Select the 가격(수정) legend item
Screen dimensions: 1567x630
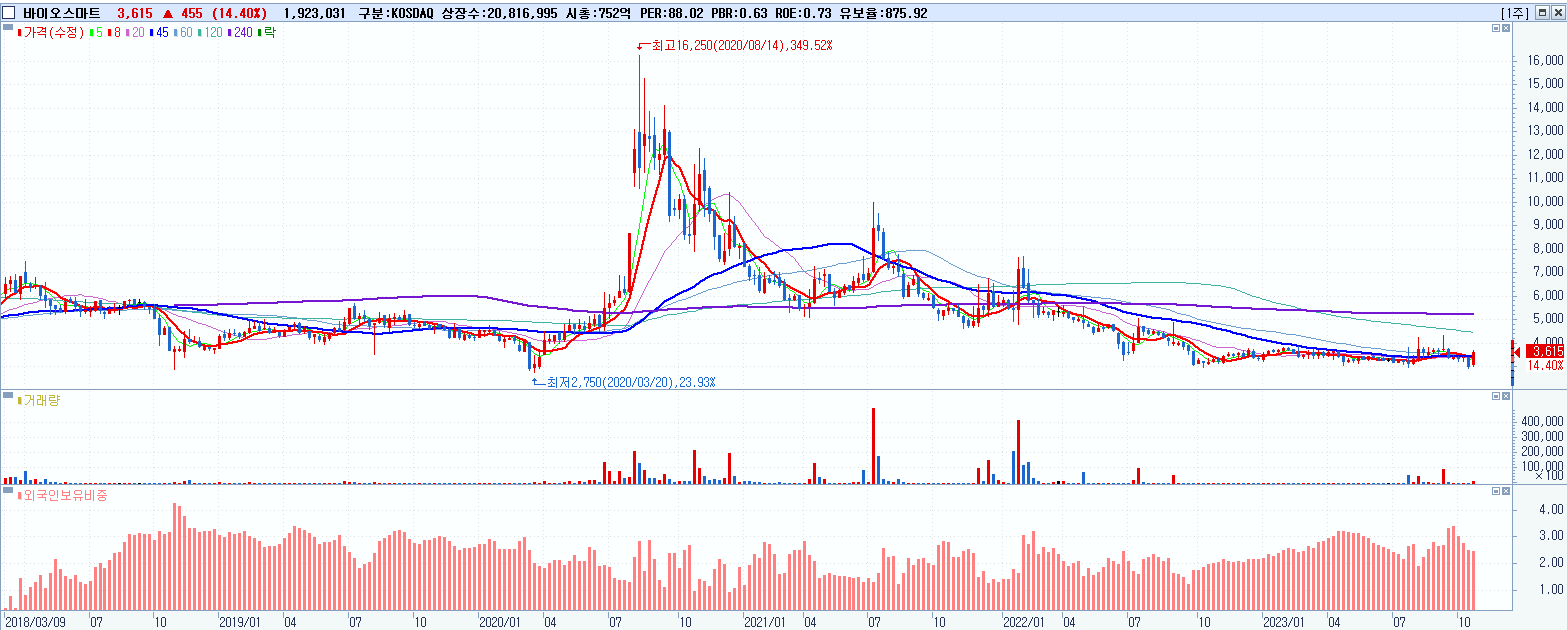53,33
